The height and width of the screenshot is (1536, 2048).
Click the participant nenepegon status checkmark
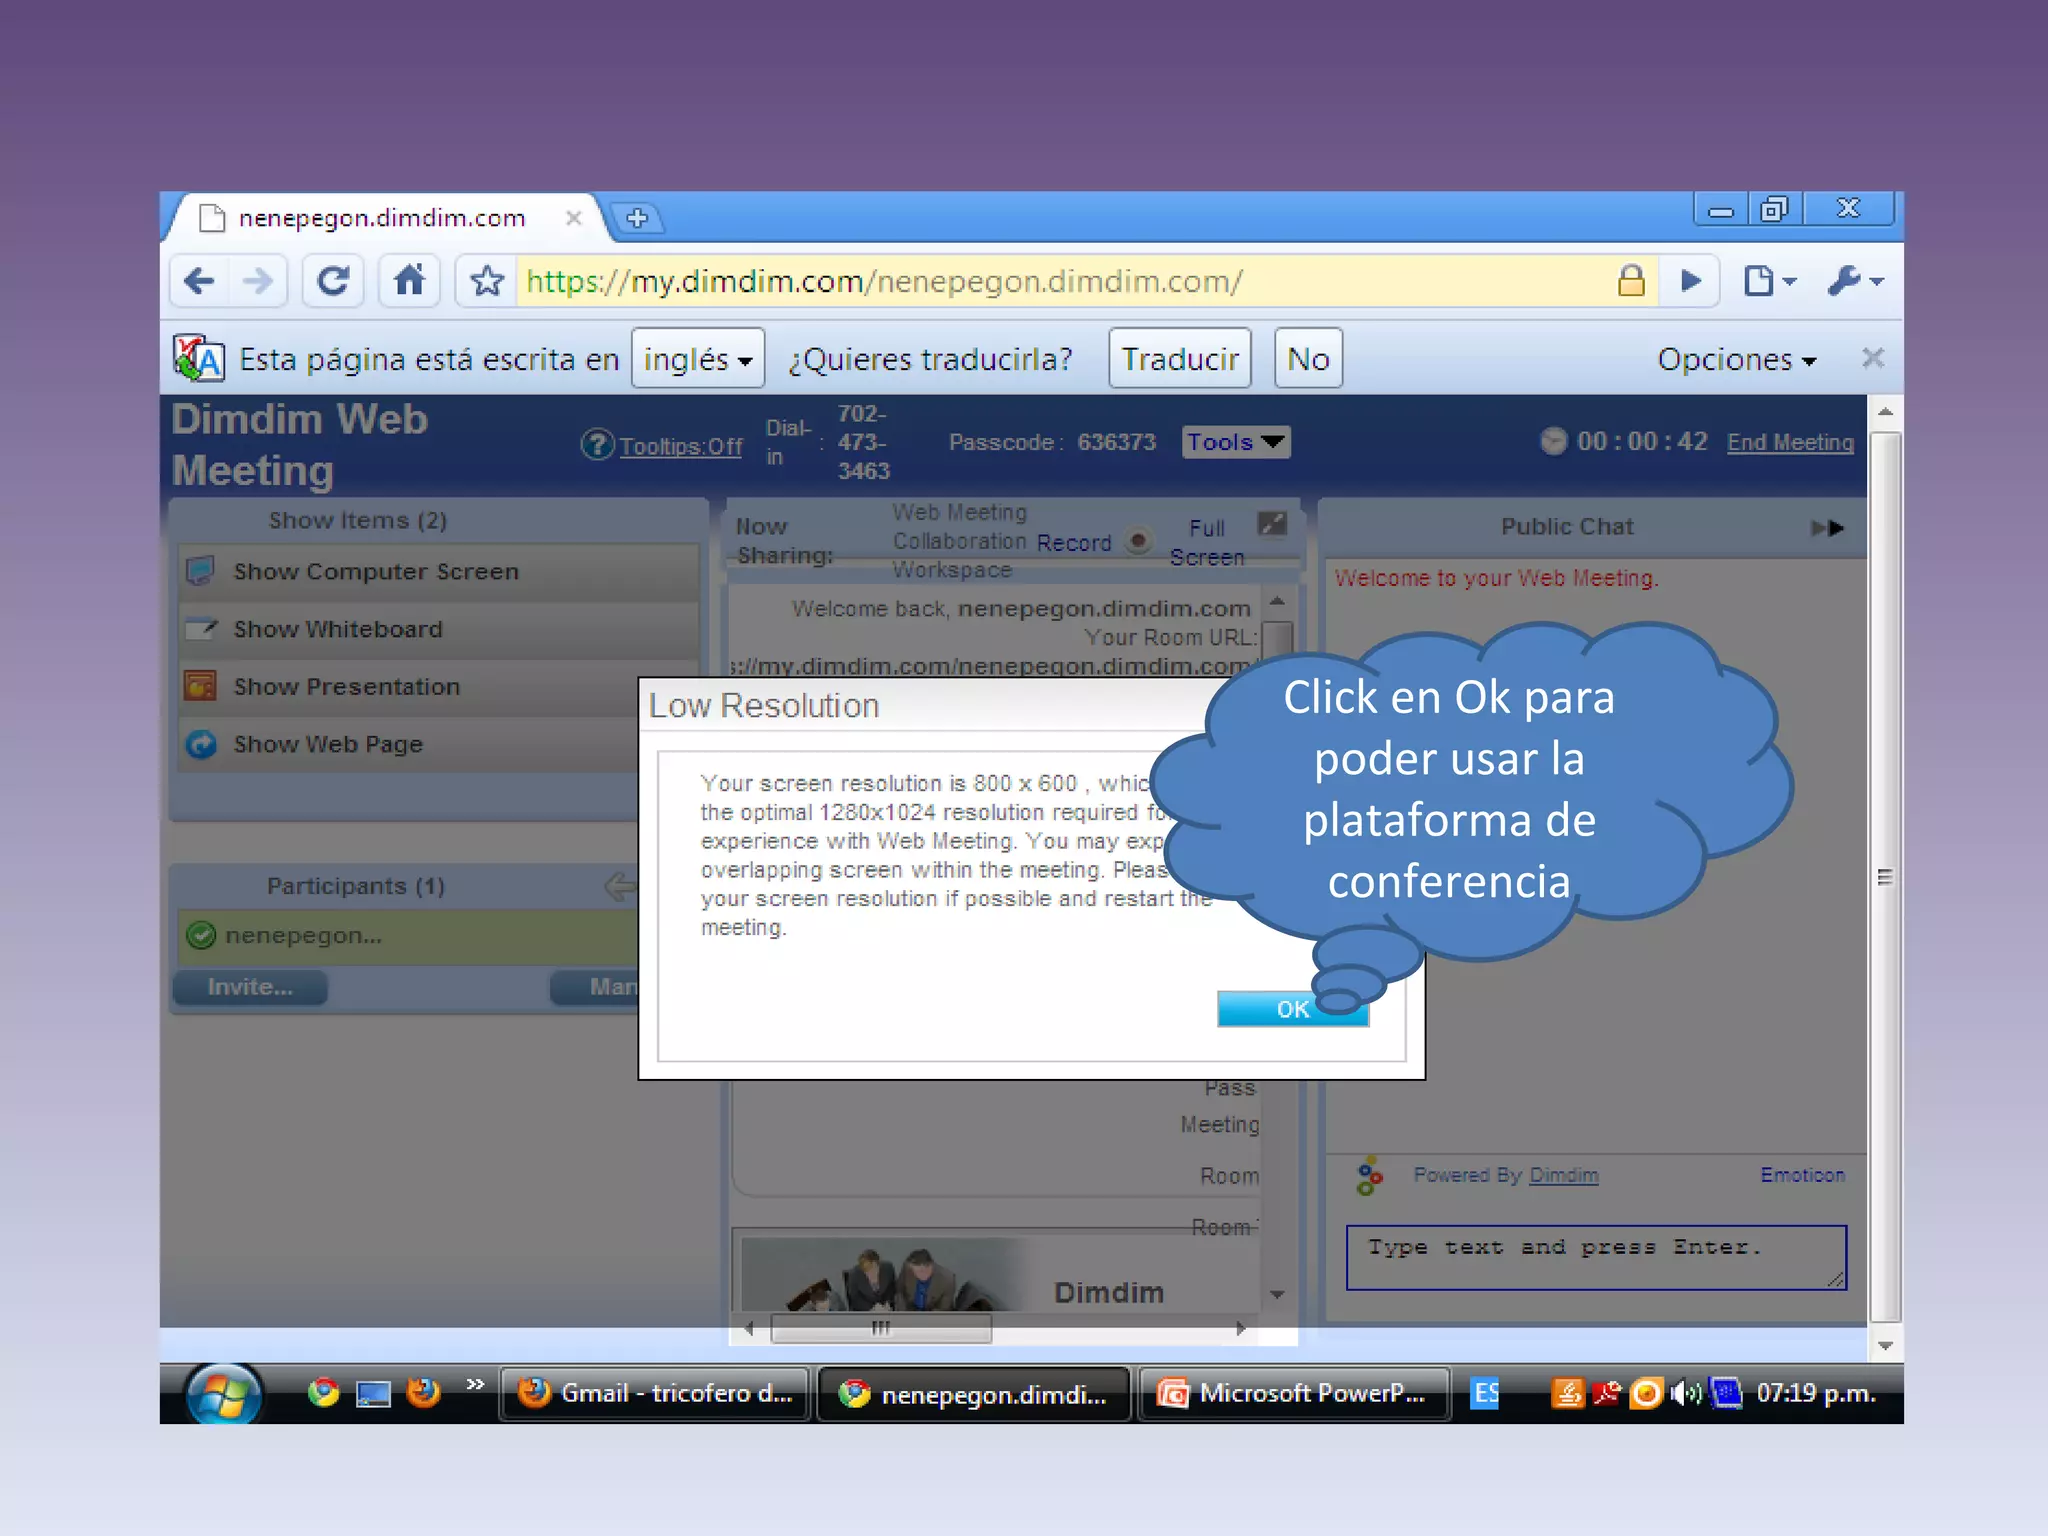(x=201, y=935)
